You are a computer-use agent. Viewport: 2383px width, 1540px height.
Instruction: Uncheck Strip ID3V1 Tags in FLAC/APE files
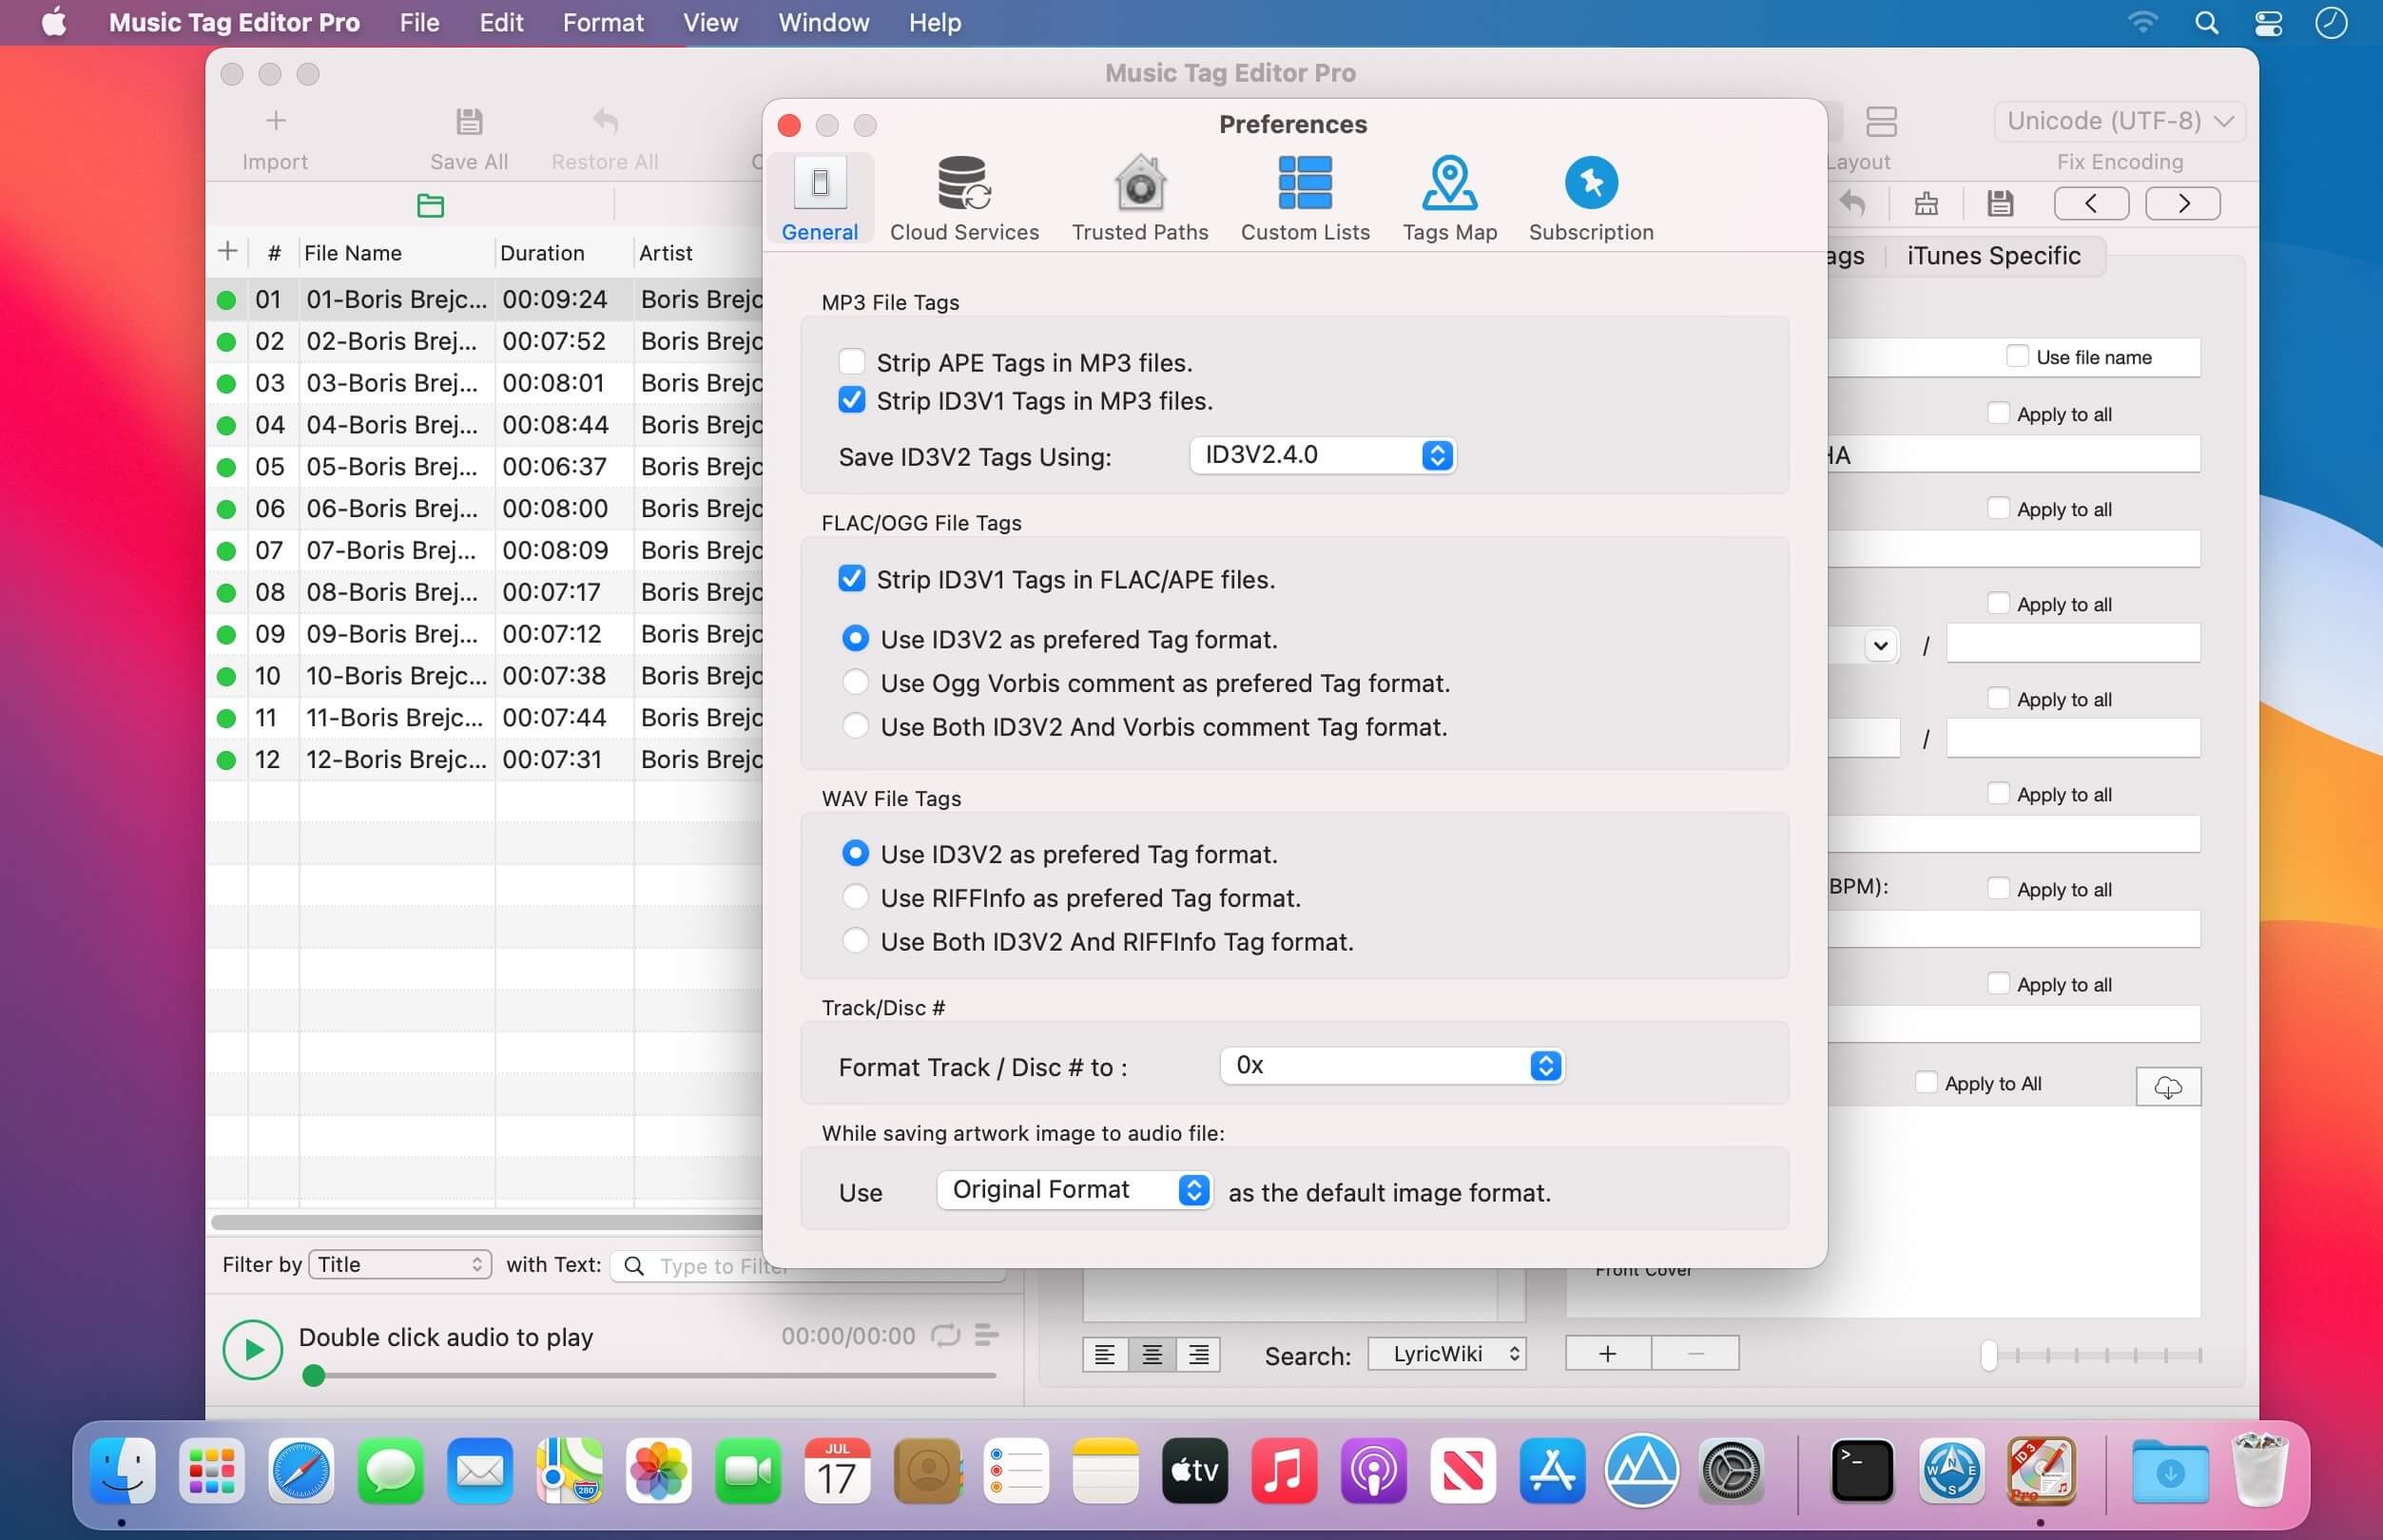[851, 578]
